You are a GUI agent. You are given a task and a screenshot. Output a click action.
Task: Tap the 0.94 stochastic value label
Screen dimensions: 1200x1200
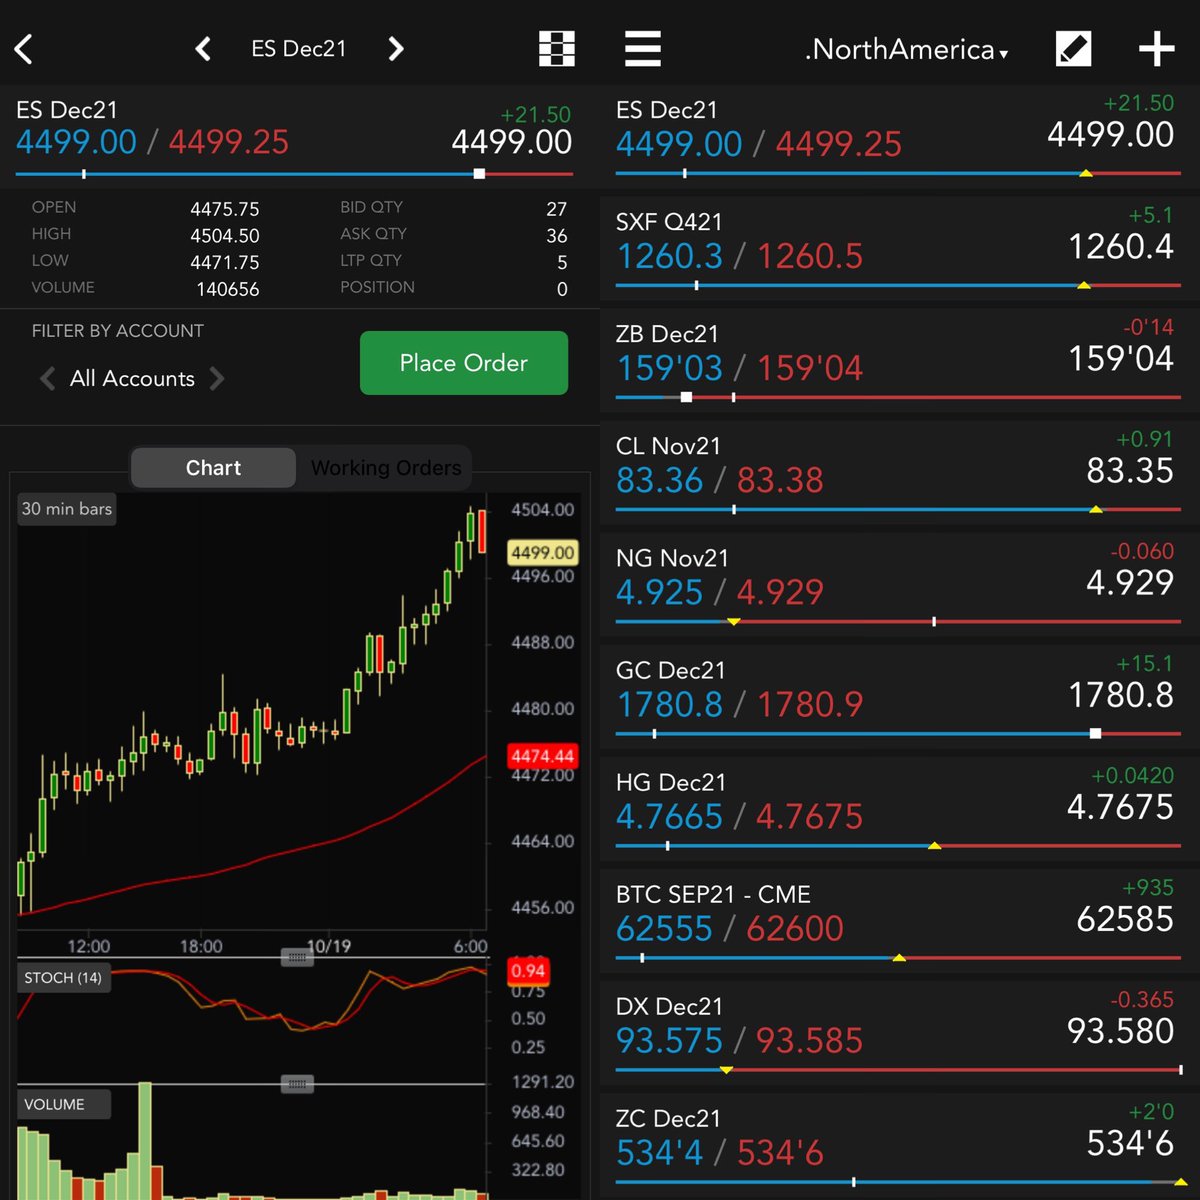[x=528, y=971]
